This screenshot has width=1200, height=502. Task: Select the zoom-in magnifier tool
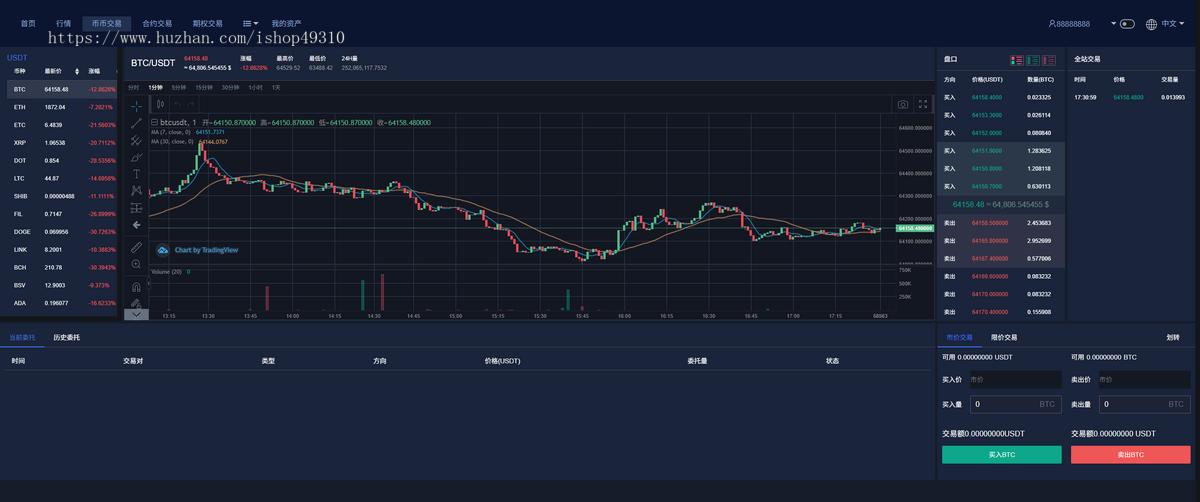coord(136,264)
